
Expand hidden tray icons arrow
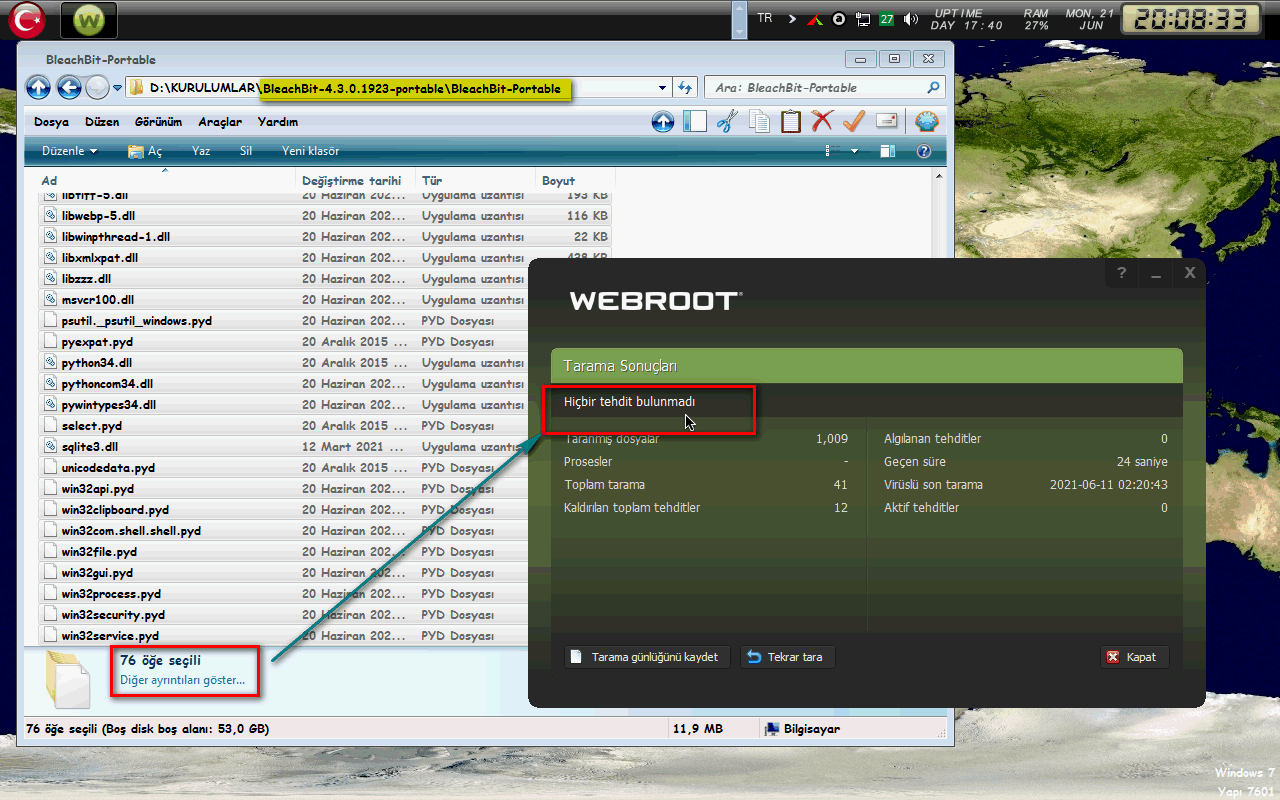(792, 18)
